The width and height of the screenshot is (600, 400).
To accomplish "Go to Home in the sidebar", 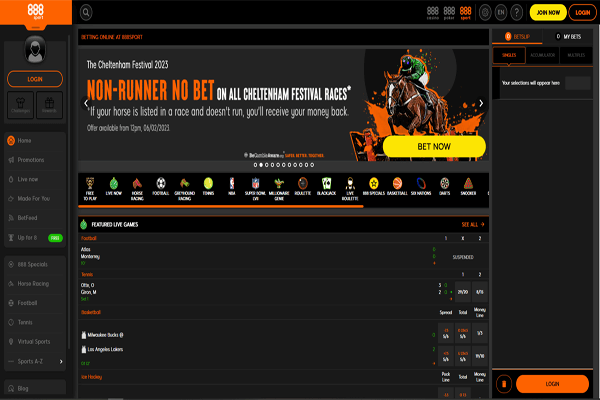I will tap(35, 140).
